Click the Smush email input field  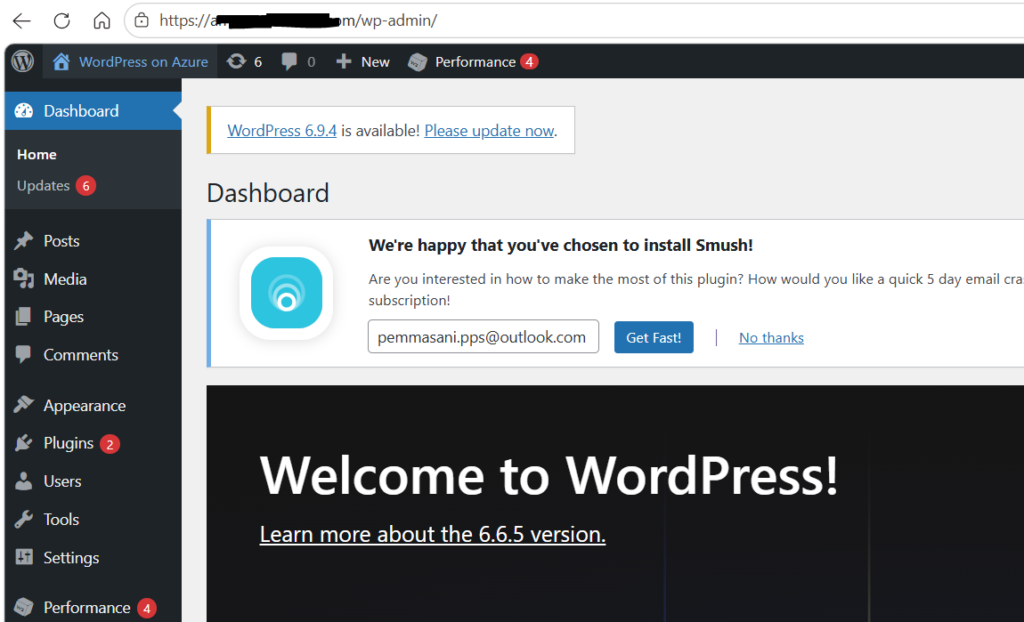click(x=483, y=336)
